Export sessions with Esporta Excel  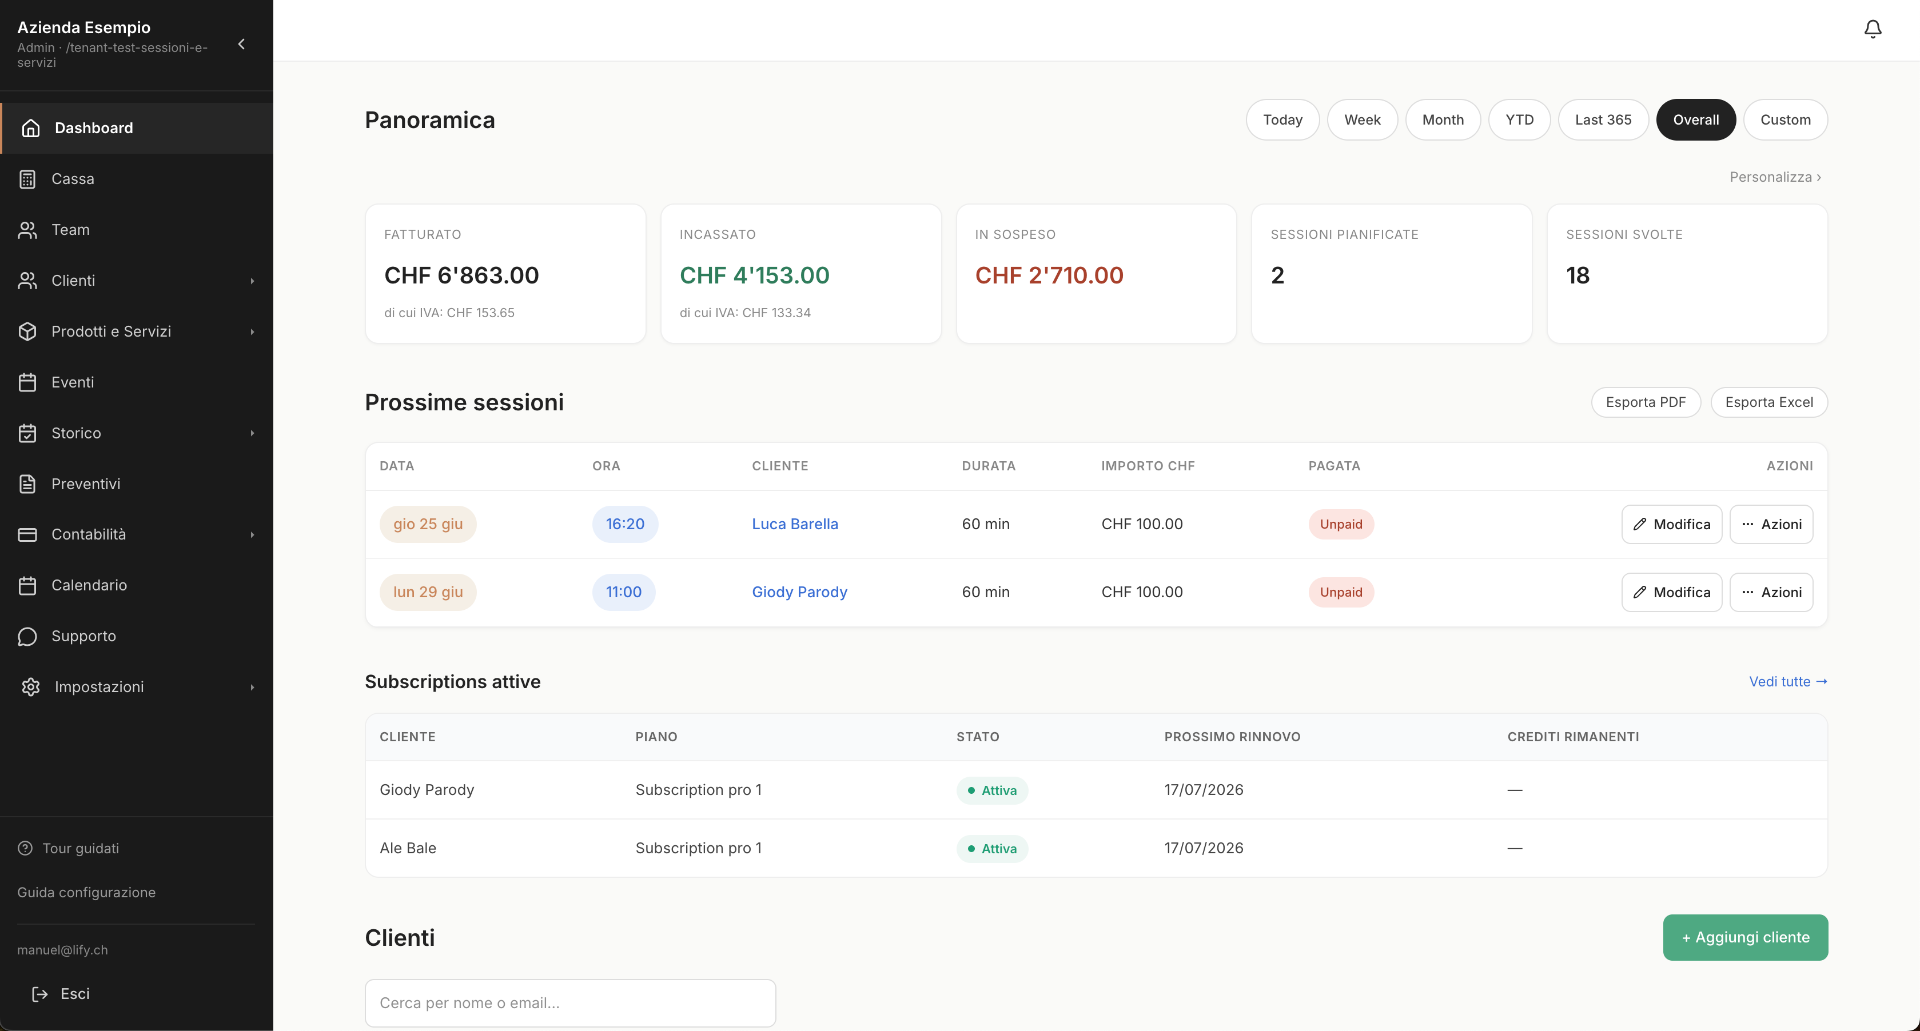click(1769, 402)
